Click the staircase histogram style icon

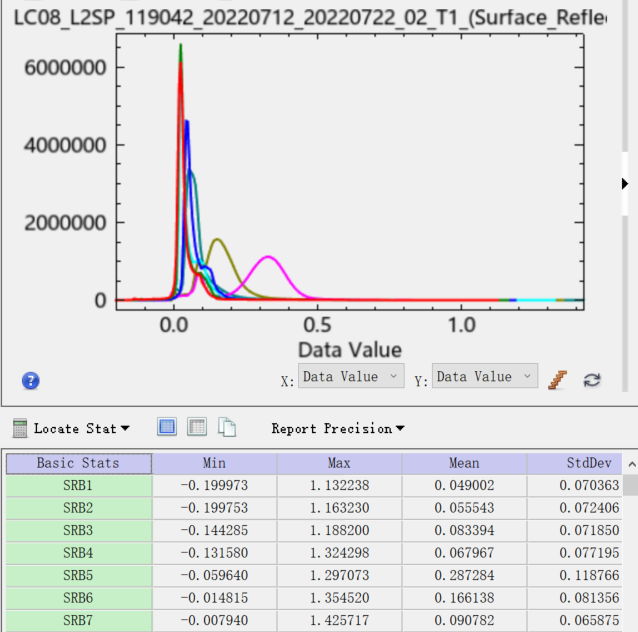557,380
